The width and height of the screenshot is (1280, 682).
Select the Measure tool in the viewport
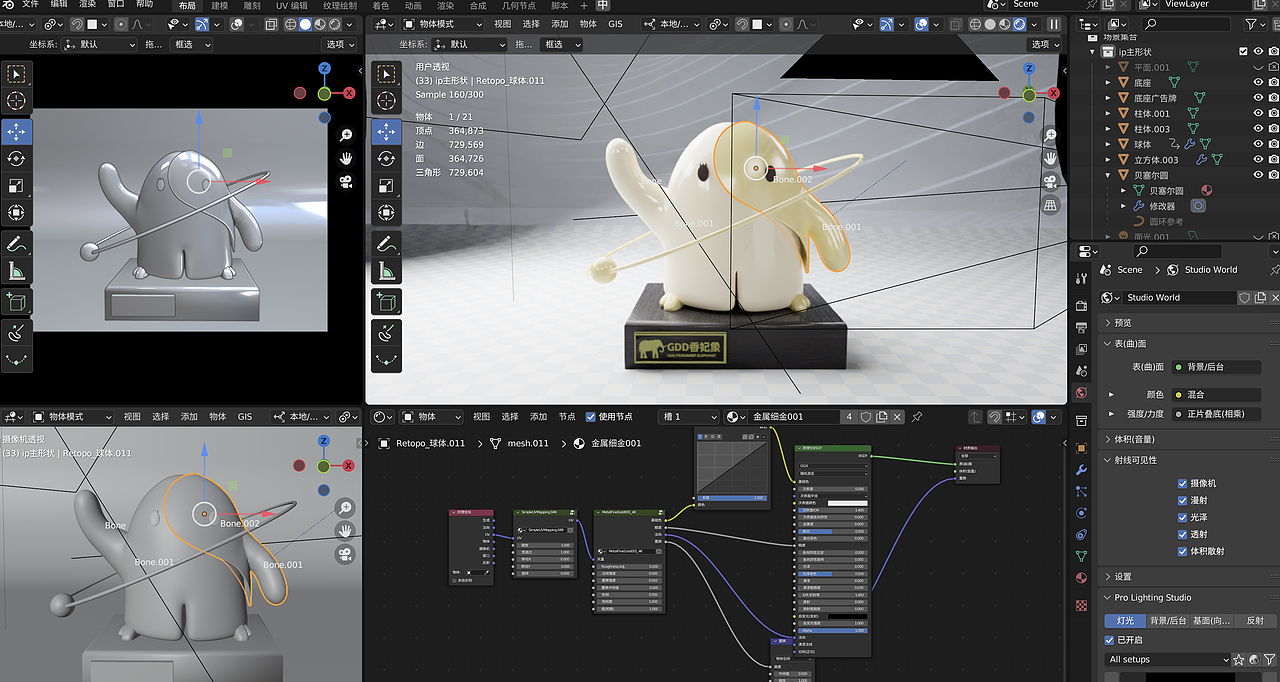coord(386,270)
